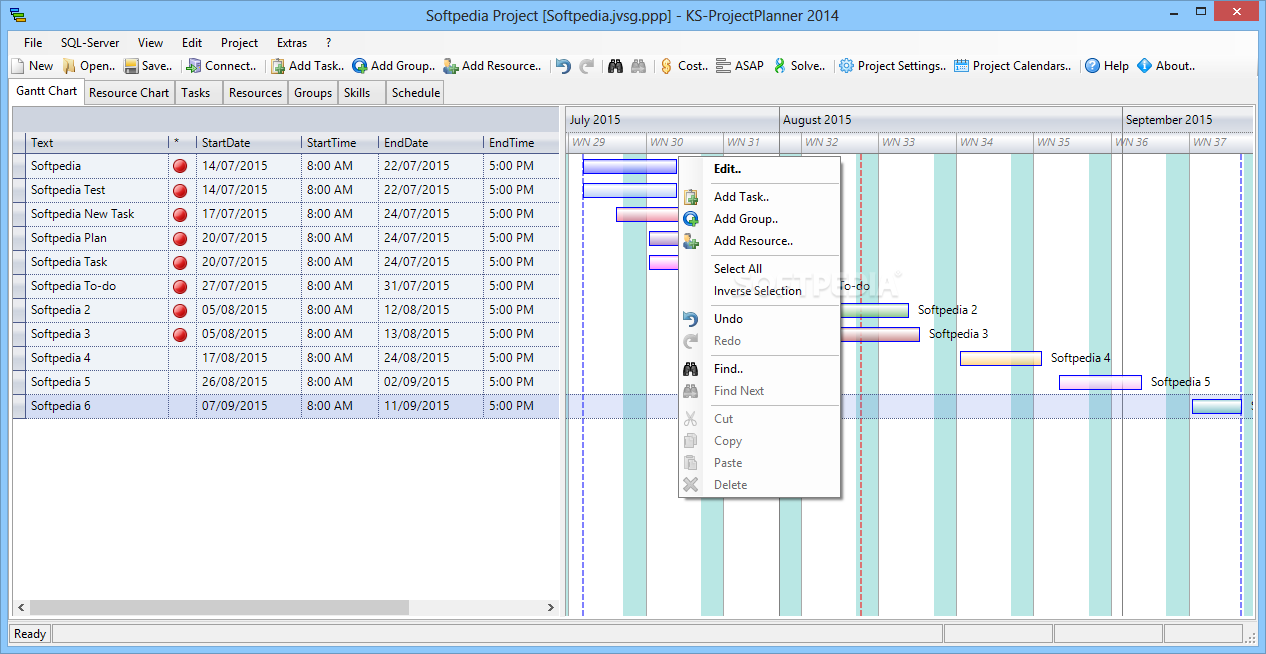1266x654 pixels.
Task: Click the StartDate column header
Action: 249,143
